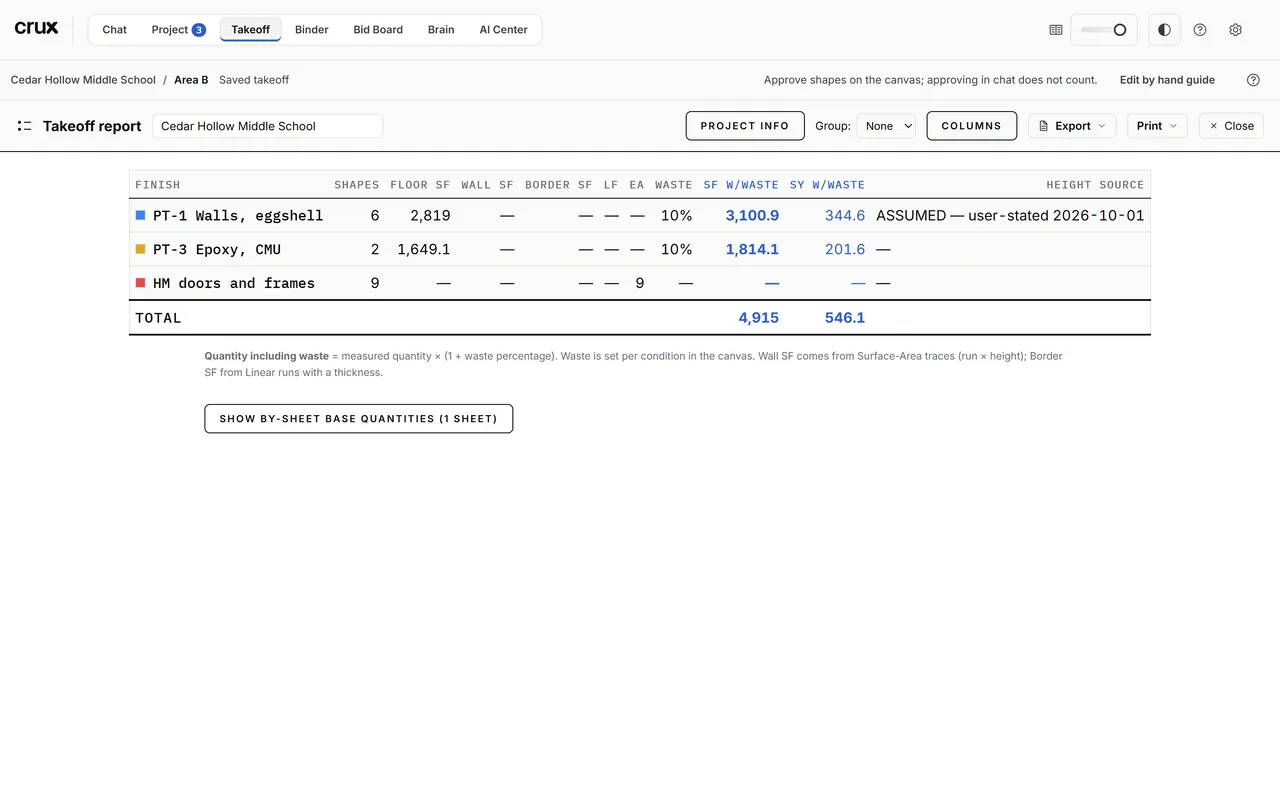
Task: Select the Takeoff tab
Action: (x=250, y=30)
